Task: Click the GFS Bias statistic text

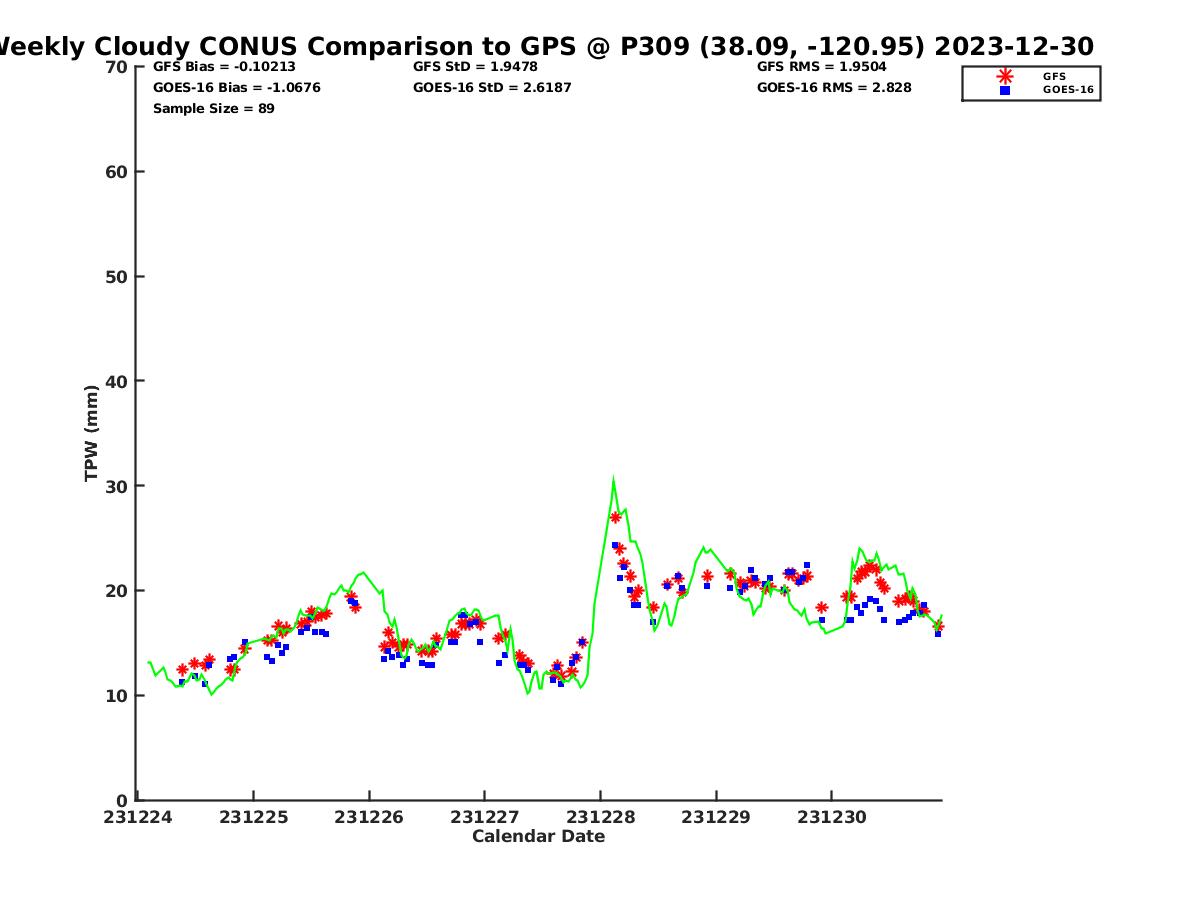Action: point(225,67)
